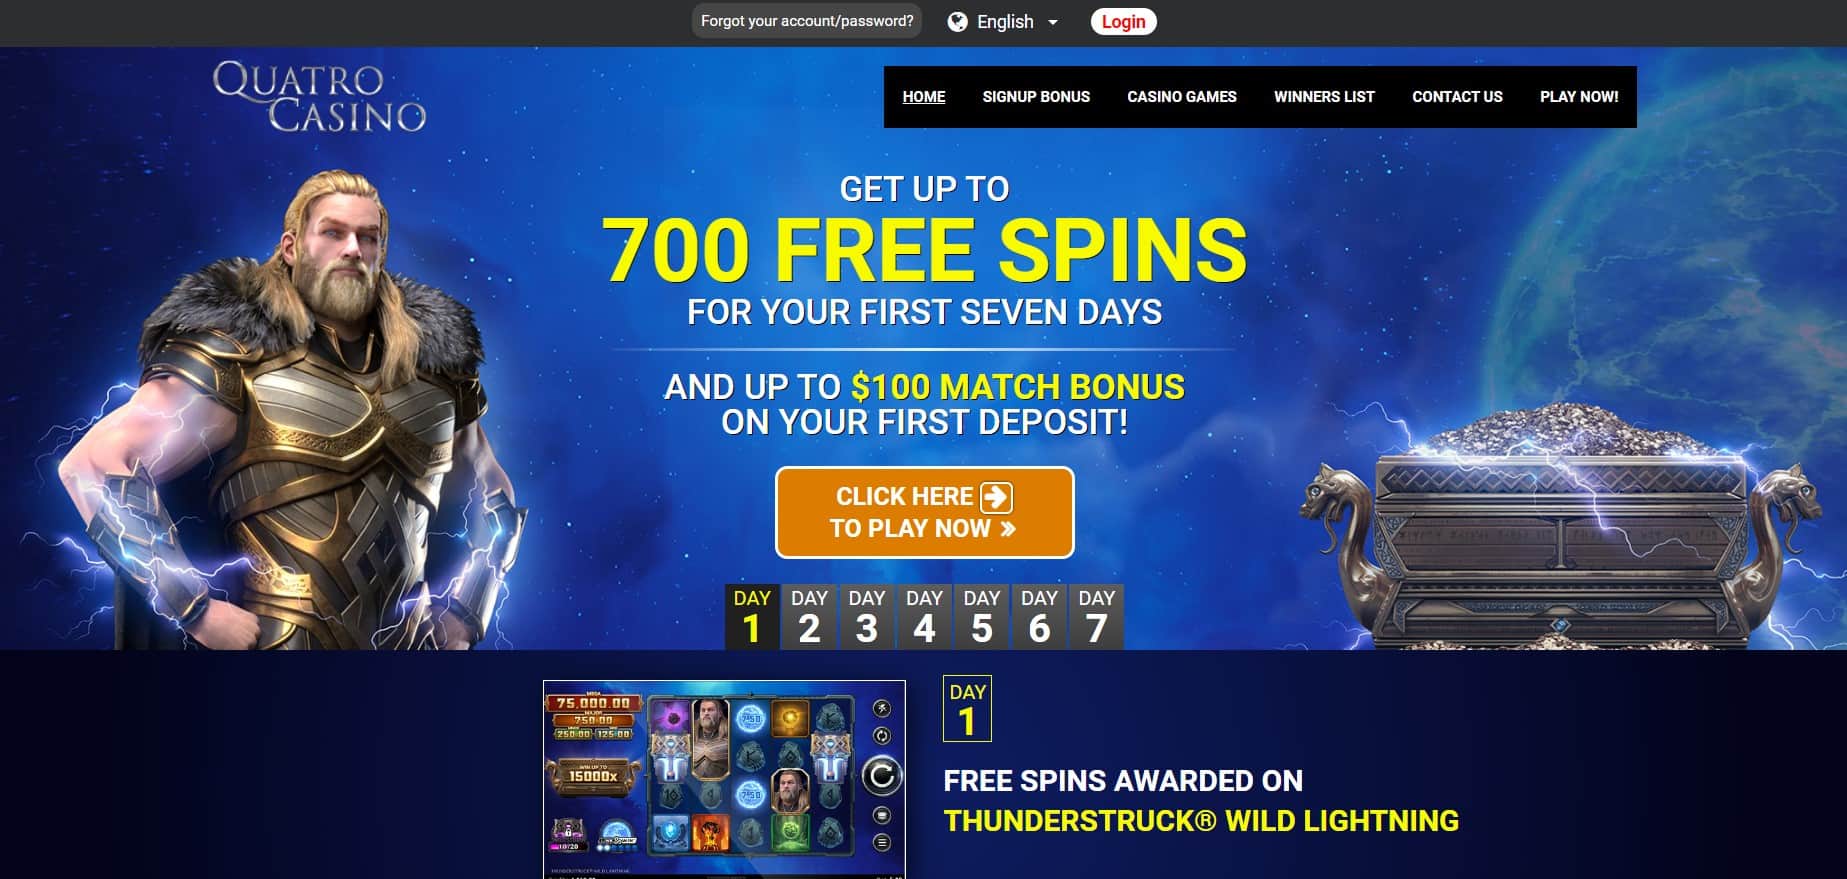1847x879 pixels.
Task: Click the Thunderstruck Wild Lightning game thumbnail
Action: click(724, 779)
